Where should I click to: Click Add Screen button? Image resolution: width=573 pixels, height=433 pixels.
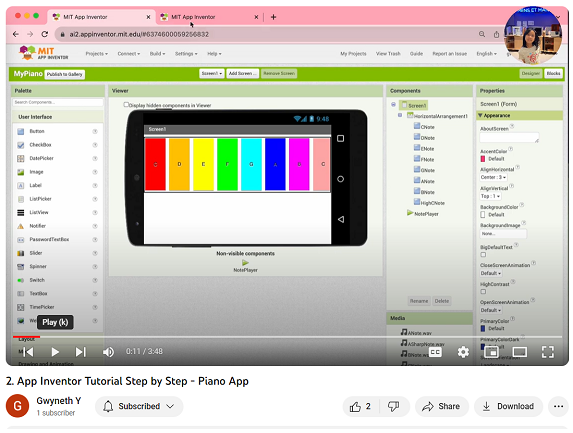242,73
